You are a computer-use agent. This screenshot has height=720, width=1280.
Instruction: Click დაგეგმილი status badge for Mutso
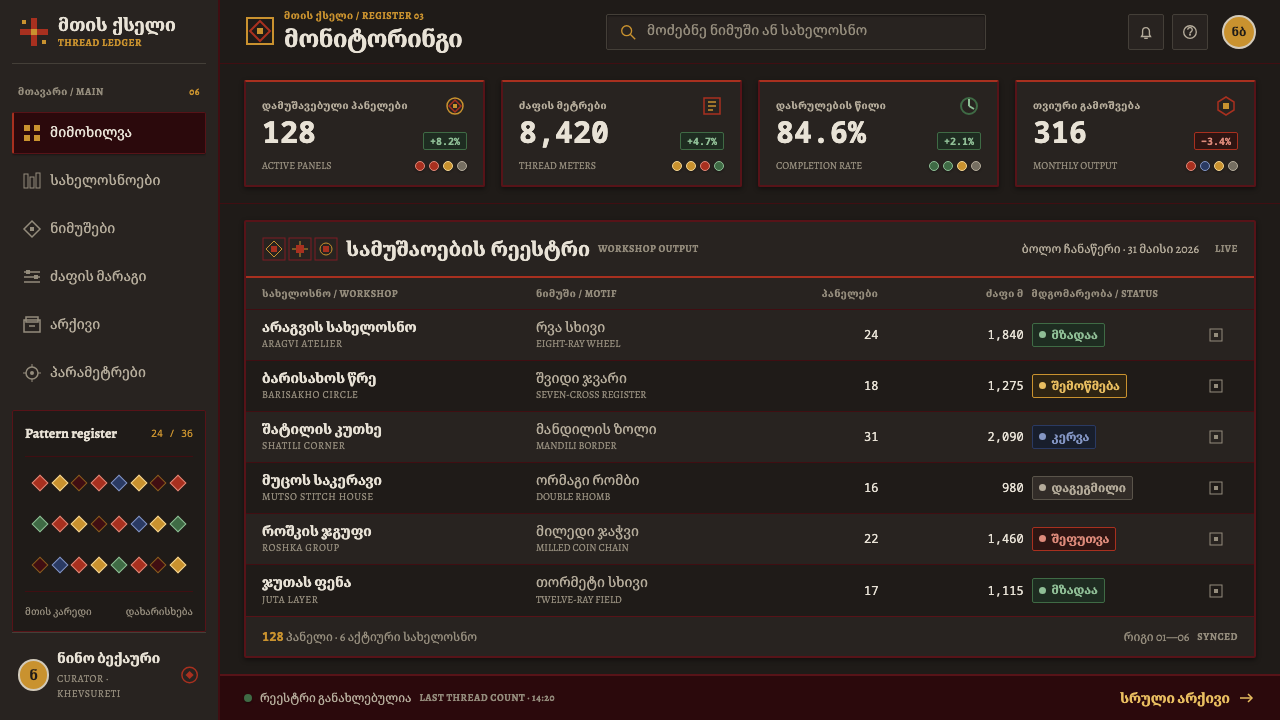[1082, 488]
